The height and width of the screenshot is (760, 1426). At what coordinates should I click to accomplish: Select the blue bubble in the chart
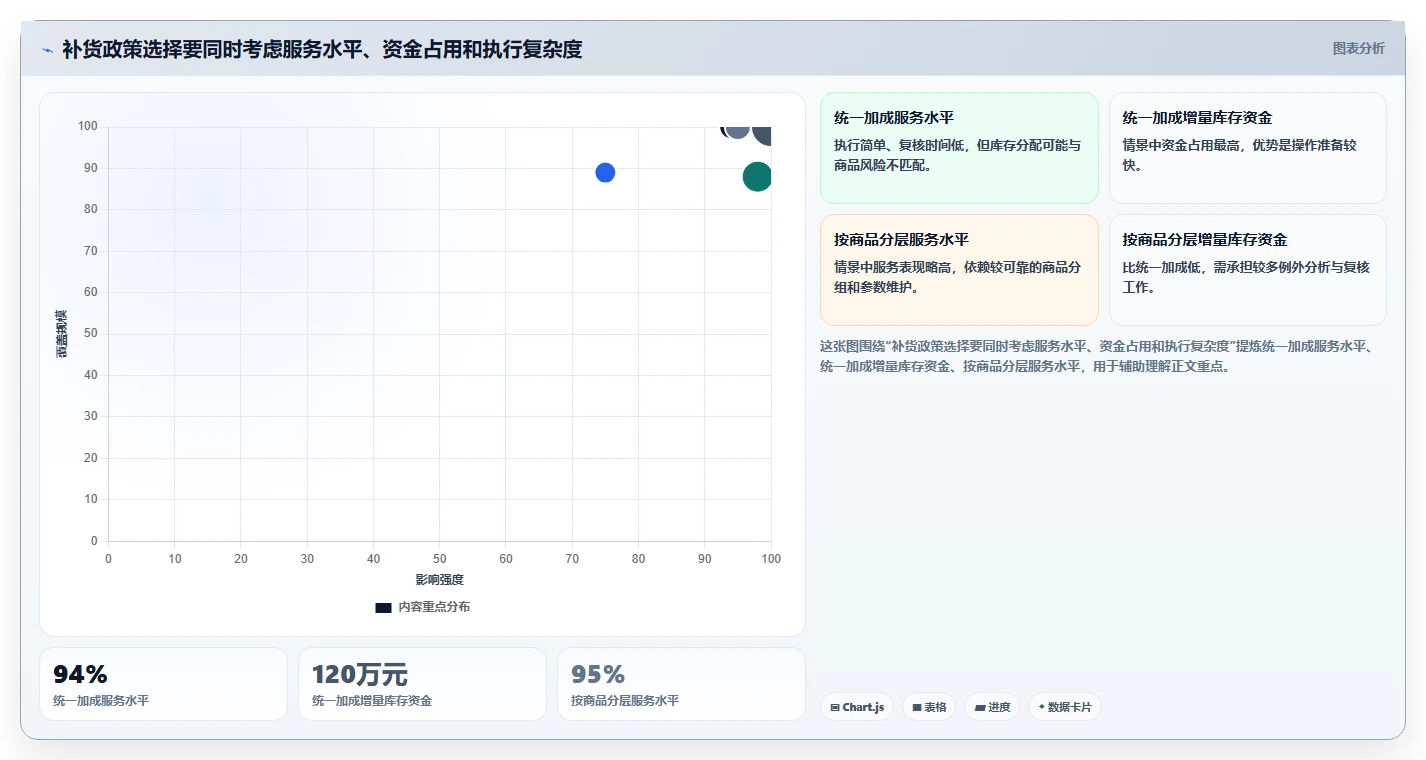605,172
